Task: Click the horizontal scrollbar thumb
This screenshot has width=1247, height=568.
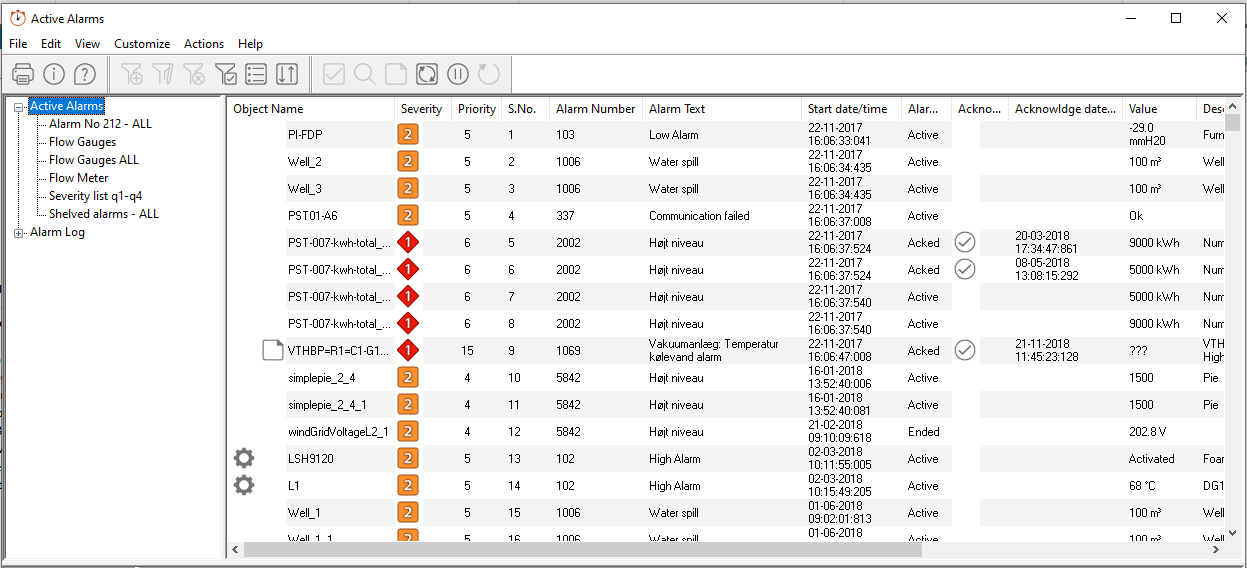Action: click(582, 549)
